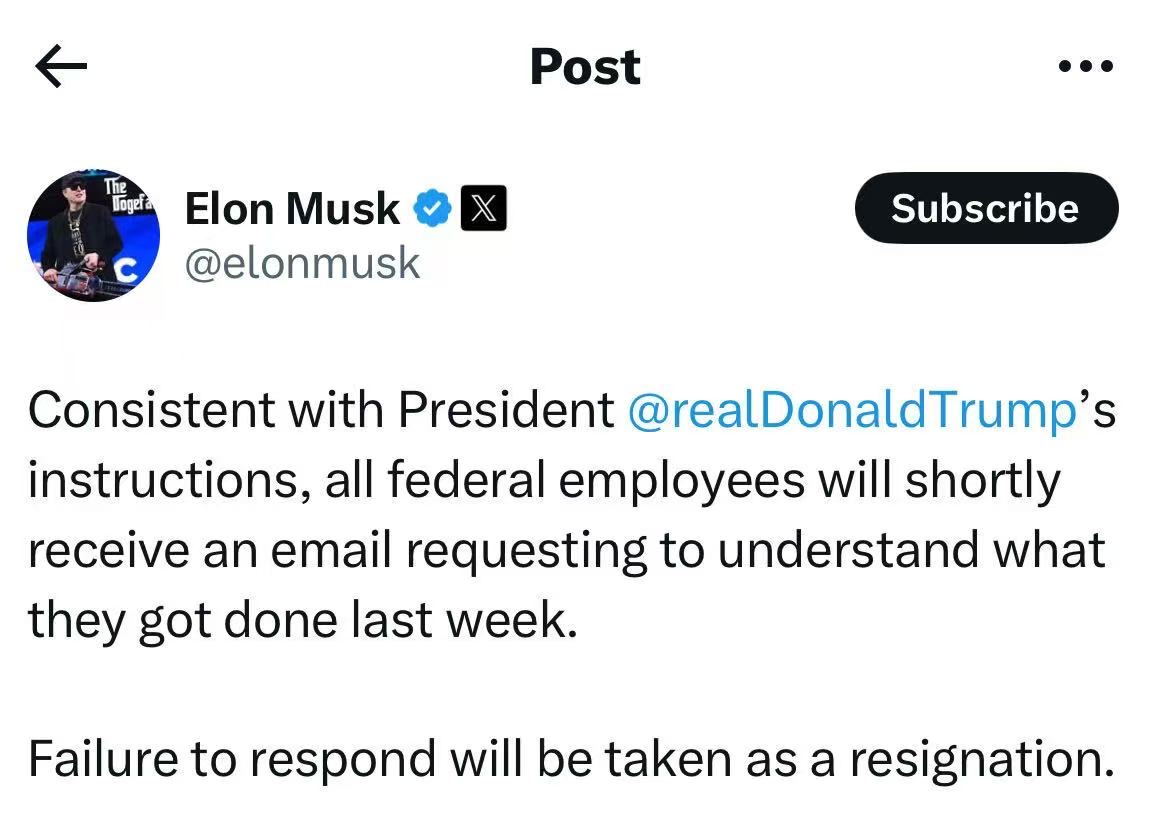
Task: Open the @realDonaldTrump mention link
Action: tap(852, 410)
